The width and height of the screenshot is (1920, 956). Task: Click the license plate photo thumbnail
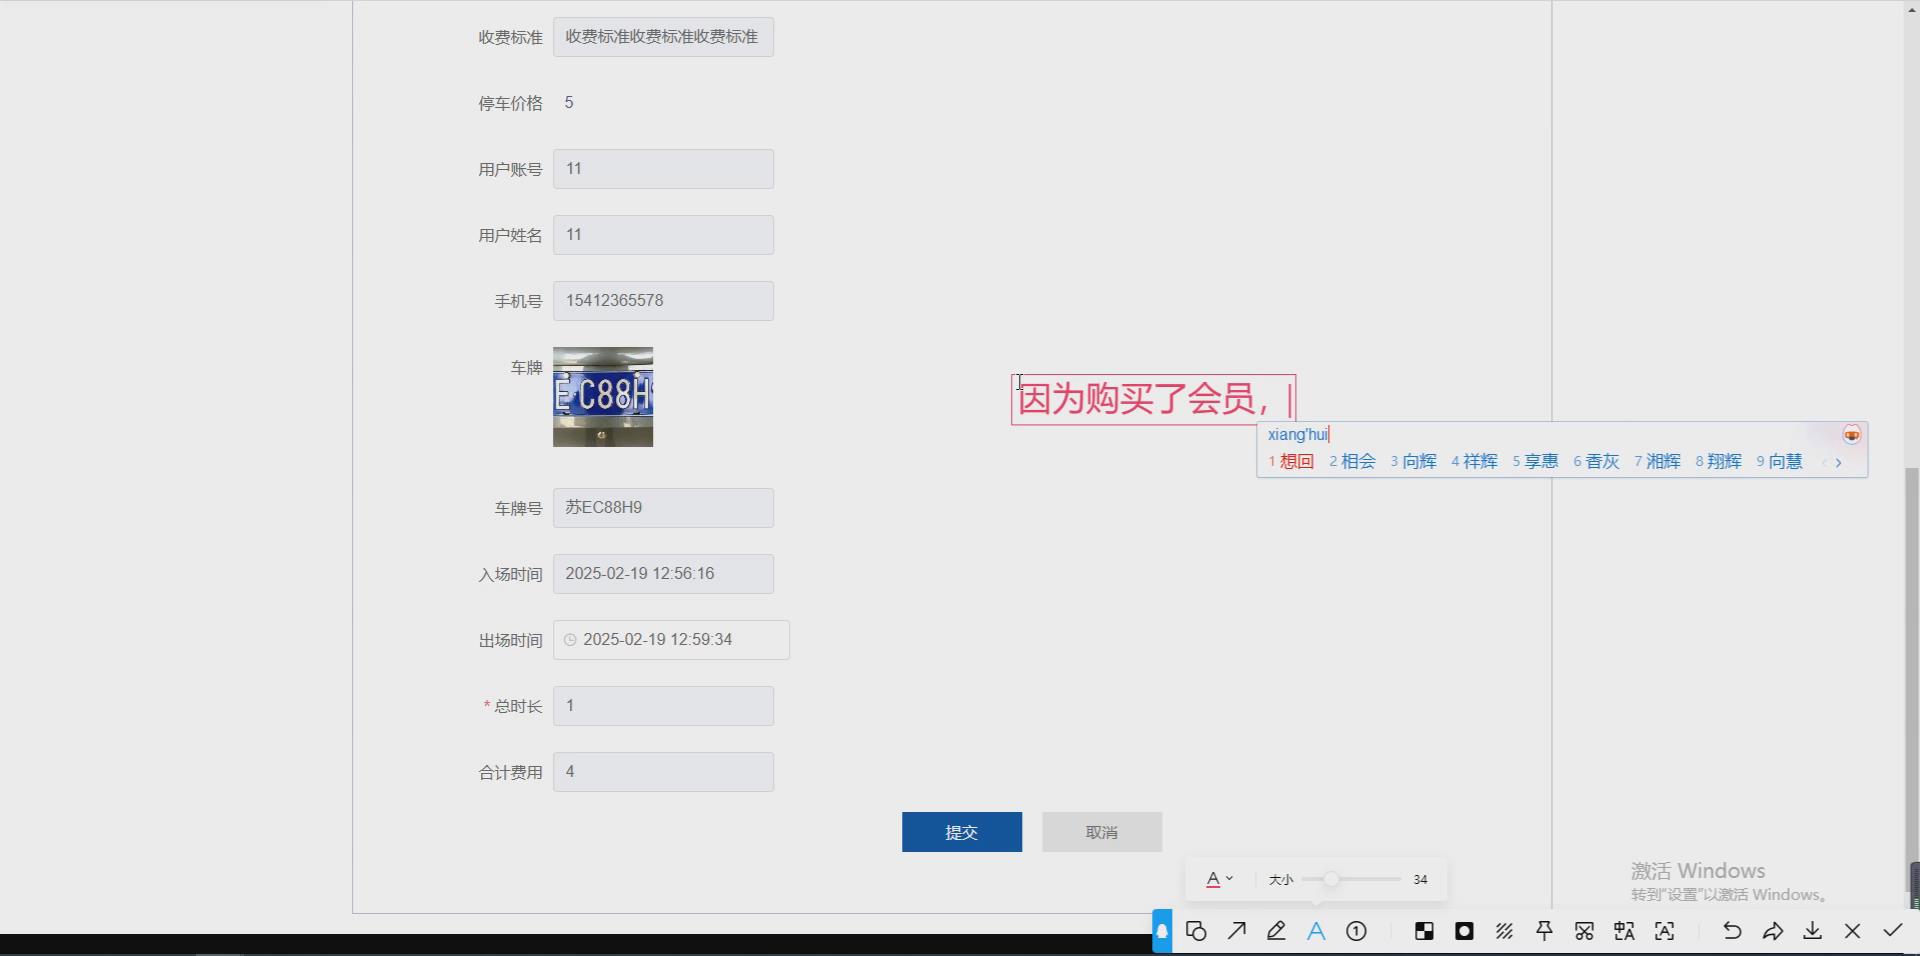pos(602,397)
